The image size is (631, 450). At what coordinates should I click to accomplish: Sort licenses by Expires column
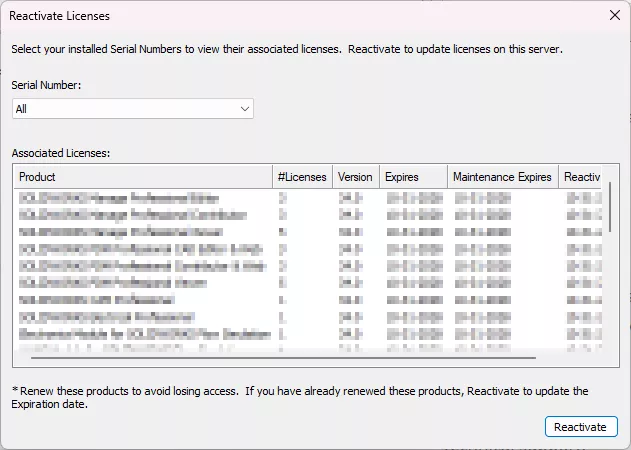[x=413, y=177]
